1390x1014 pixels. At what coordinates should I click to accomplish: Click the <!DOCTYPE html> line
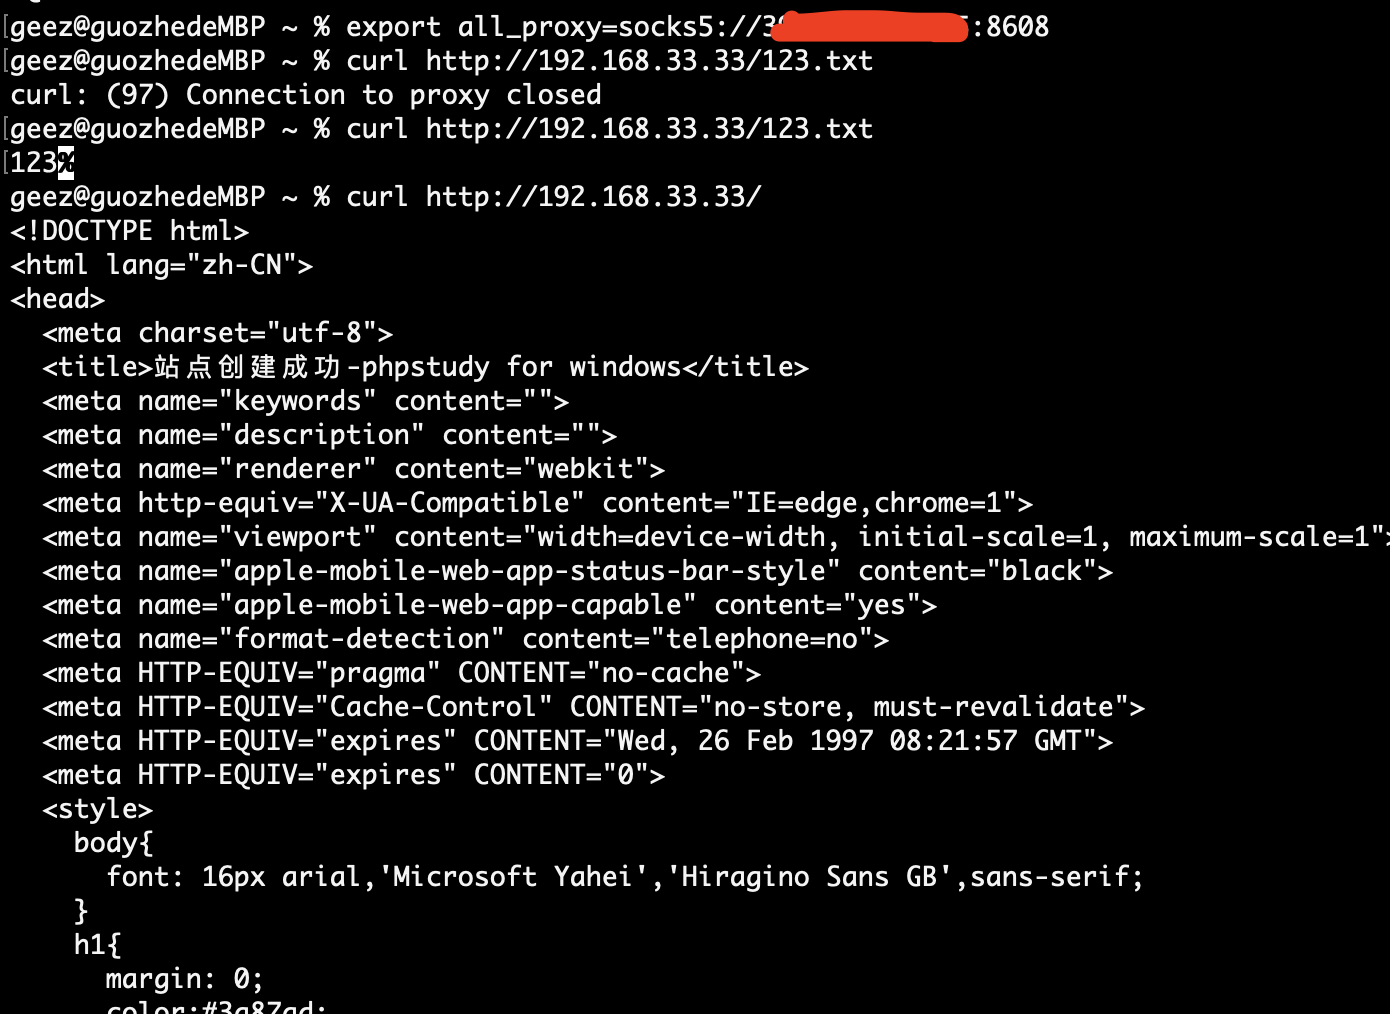[x=129, y=231]
